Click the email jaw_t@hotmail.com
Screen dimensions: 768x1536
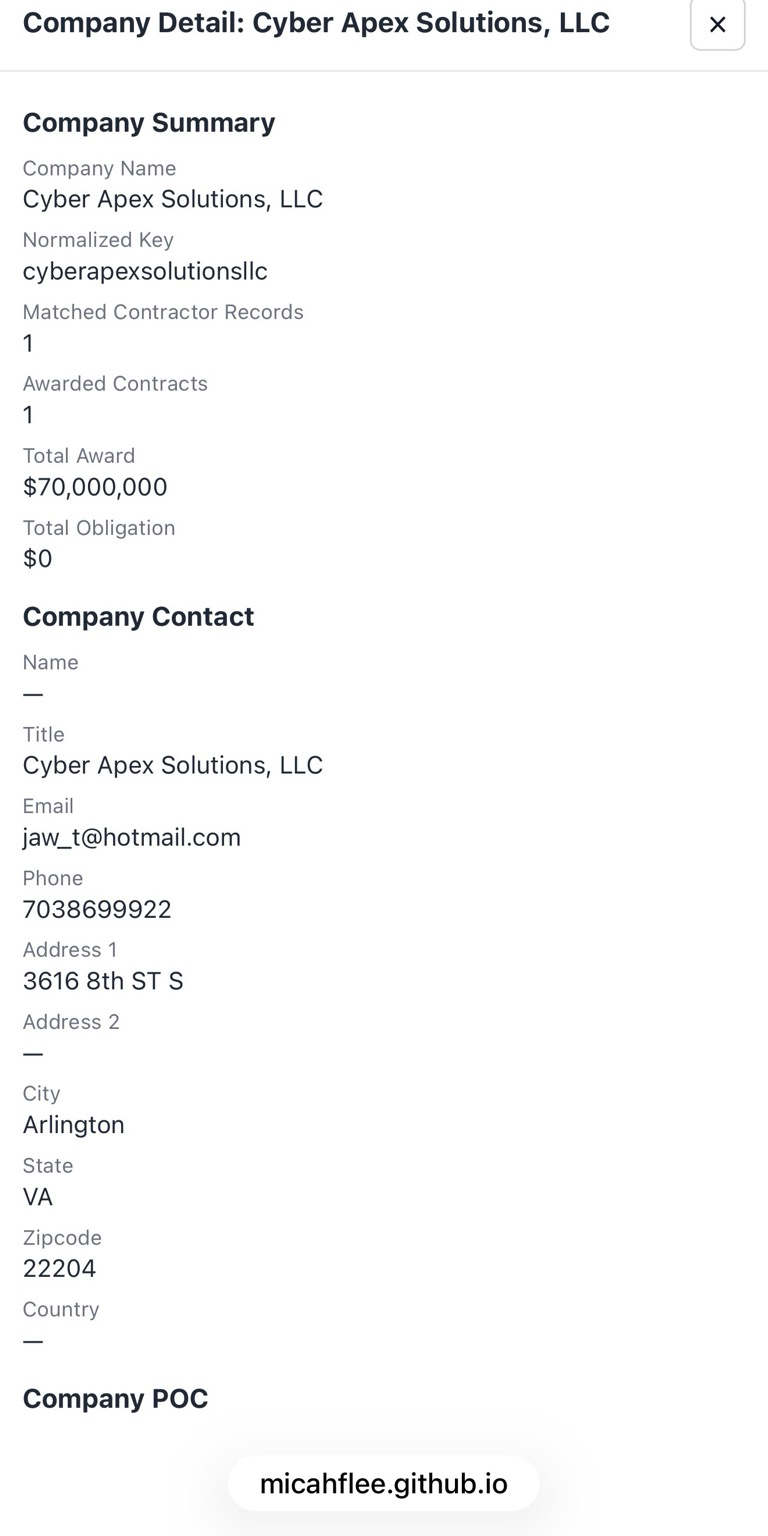coord(132,837)
